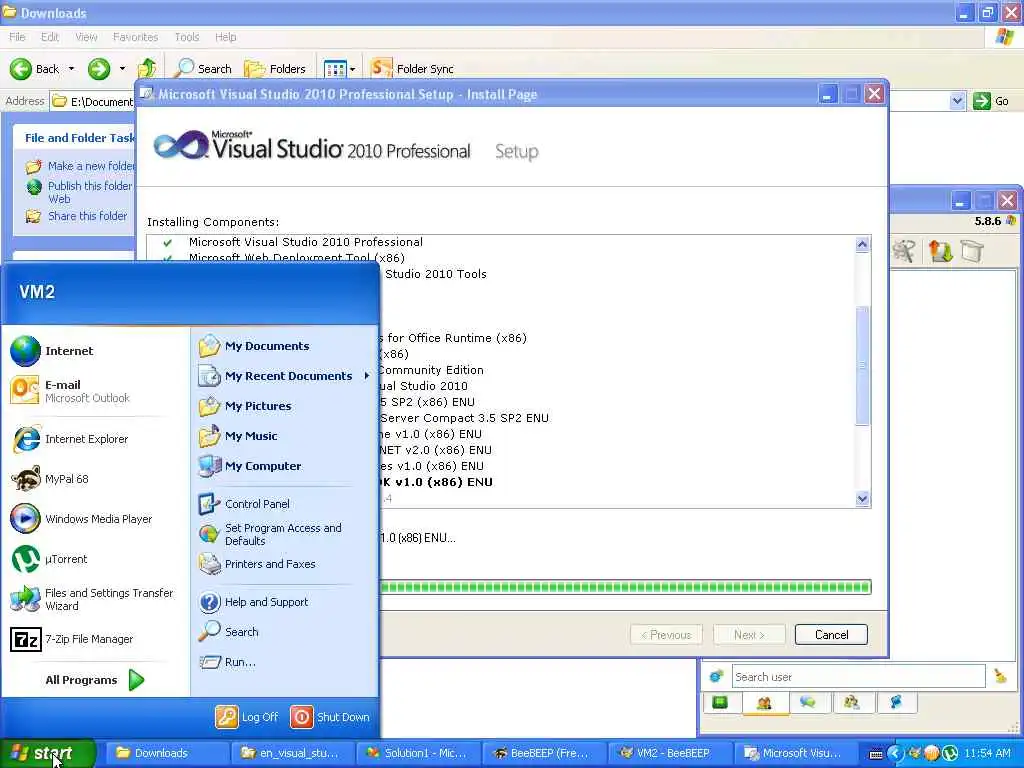
Task: Click the Forward arrow in Explorer
Action: 99,69
